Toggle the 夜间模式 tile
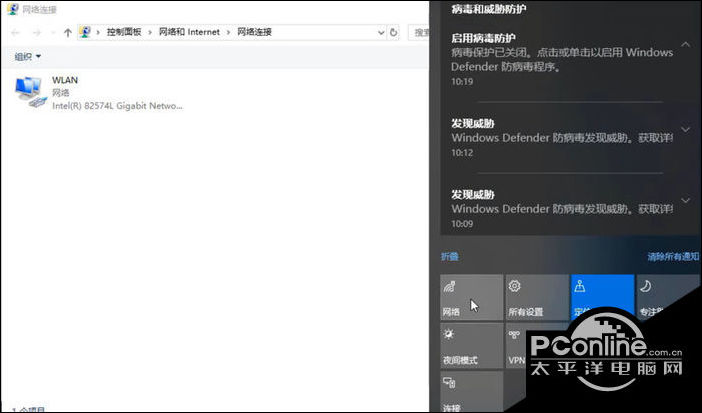Viewport: 702px width, 413px height. click(471, 345)
